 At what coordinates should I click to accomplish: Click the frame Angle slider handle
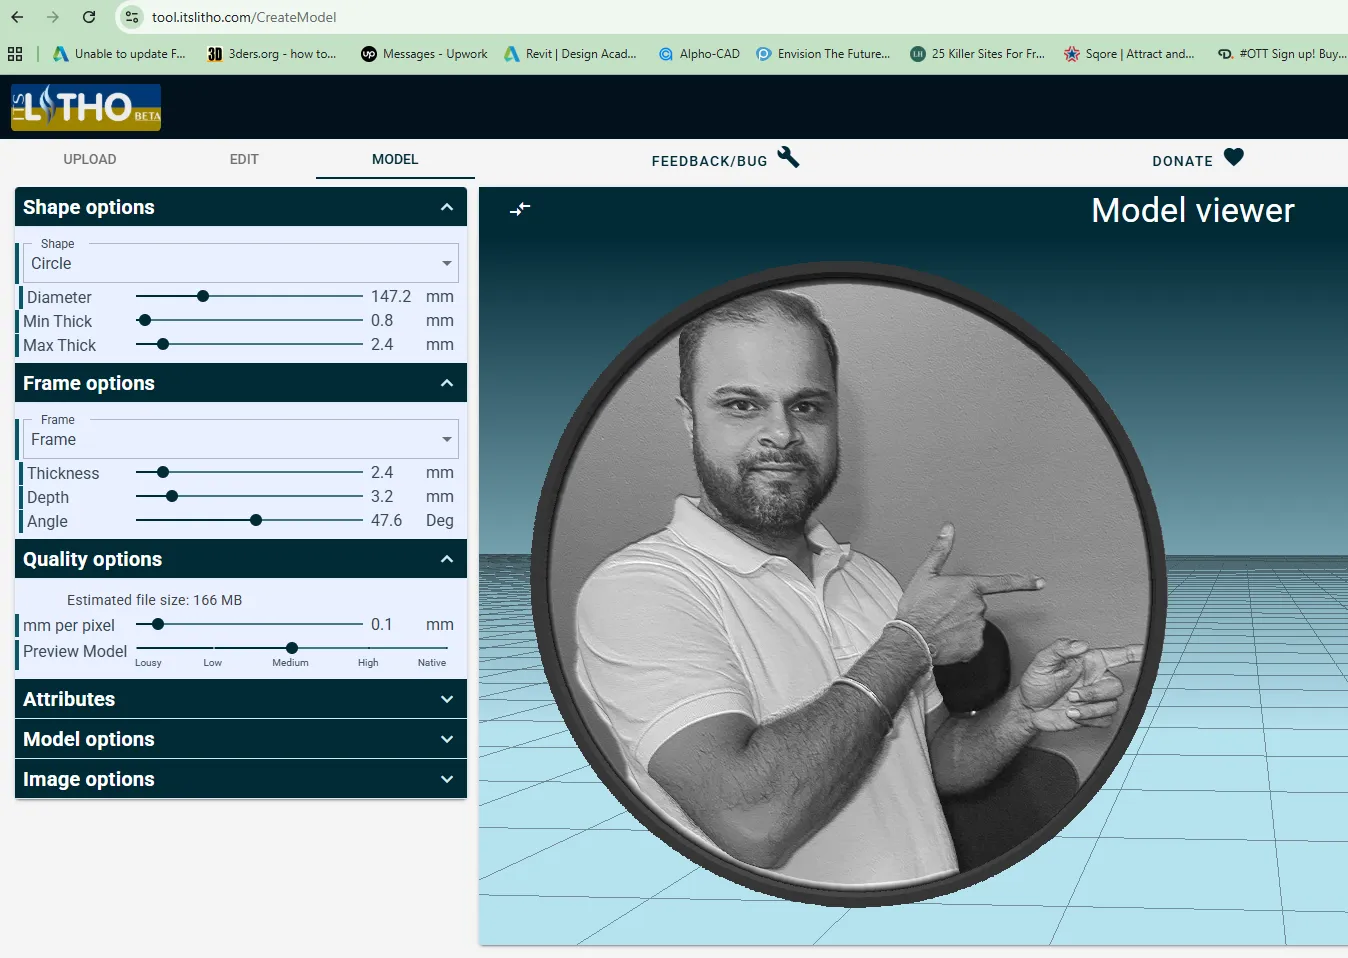[256, 520]
